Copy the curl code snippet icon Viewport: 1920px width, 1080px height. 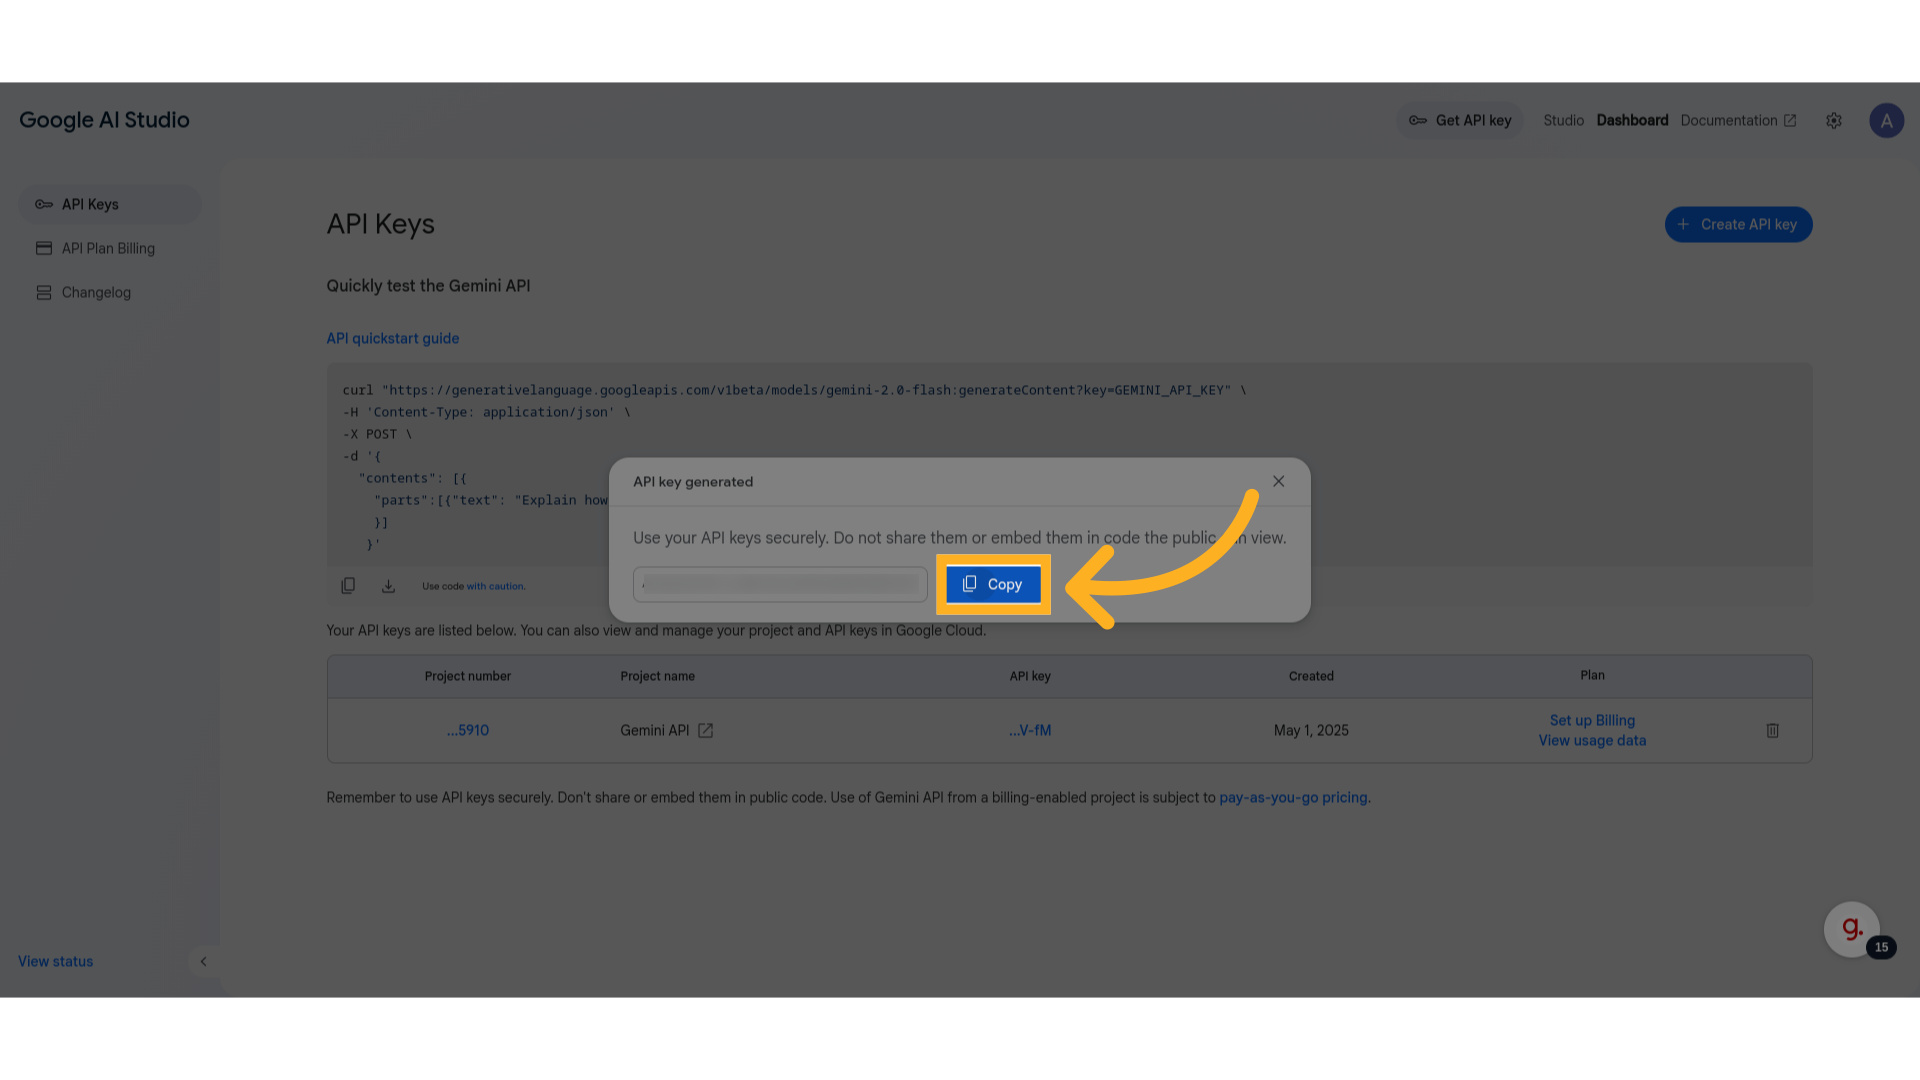point(348,586)
